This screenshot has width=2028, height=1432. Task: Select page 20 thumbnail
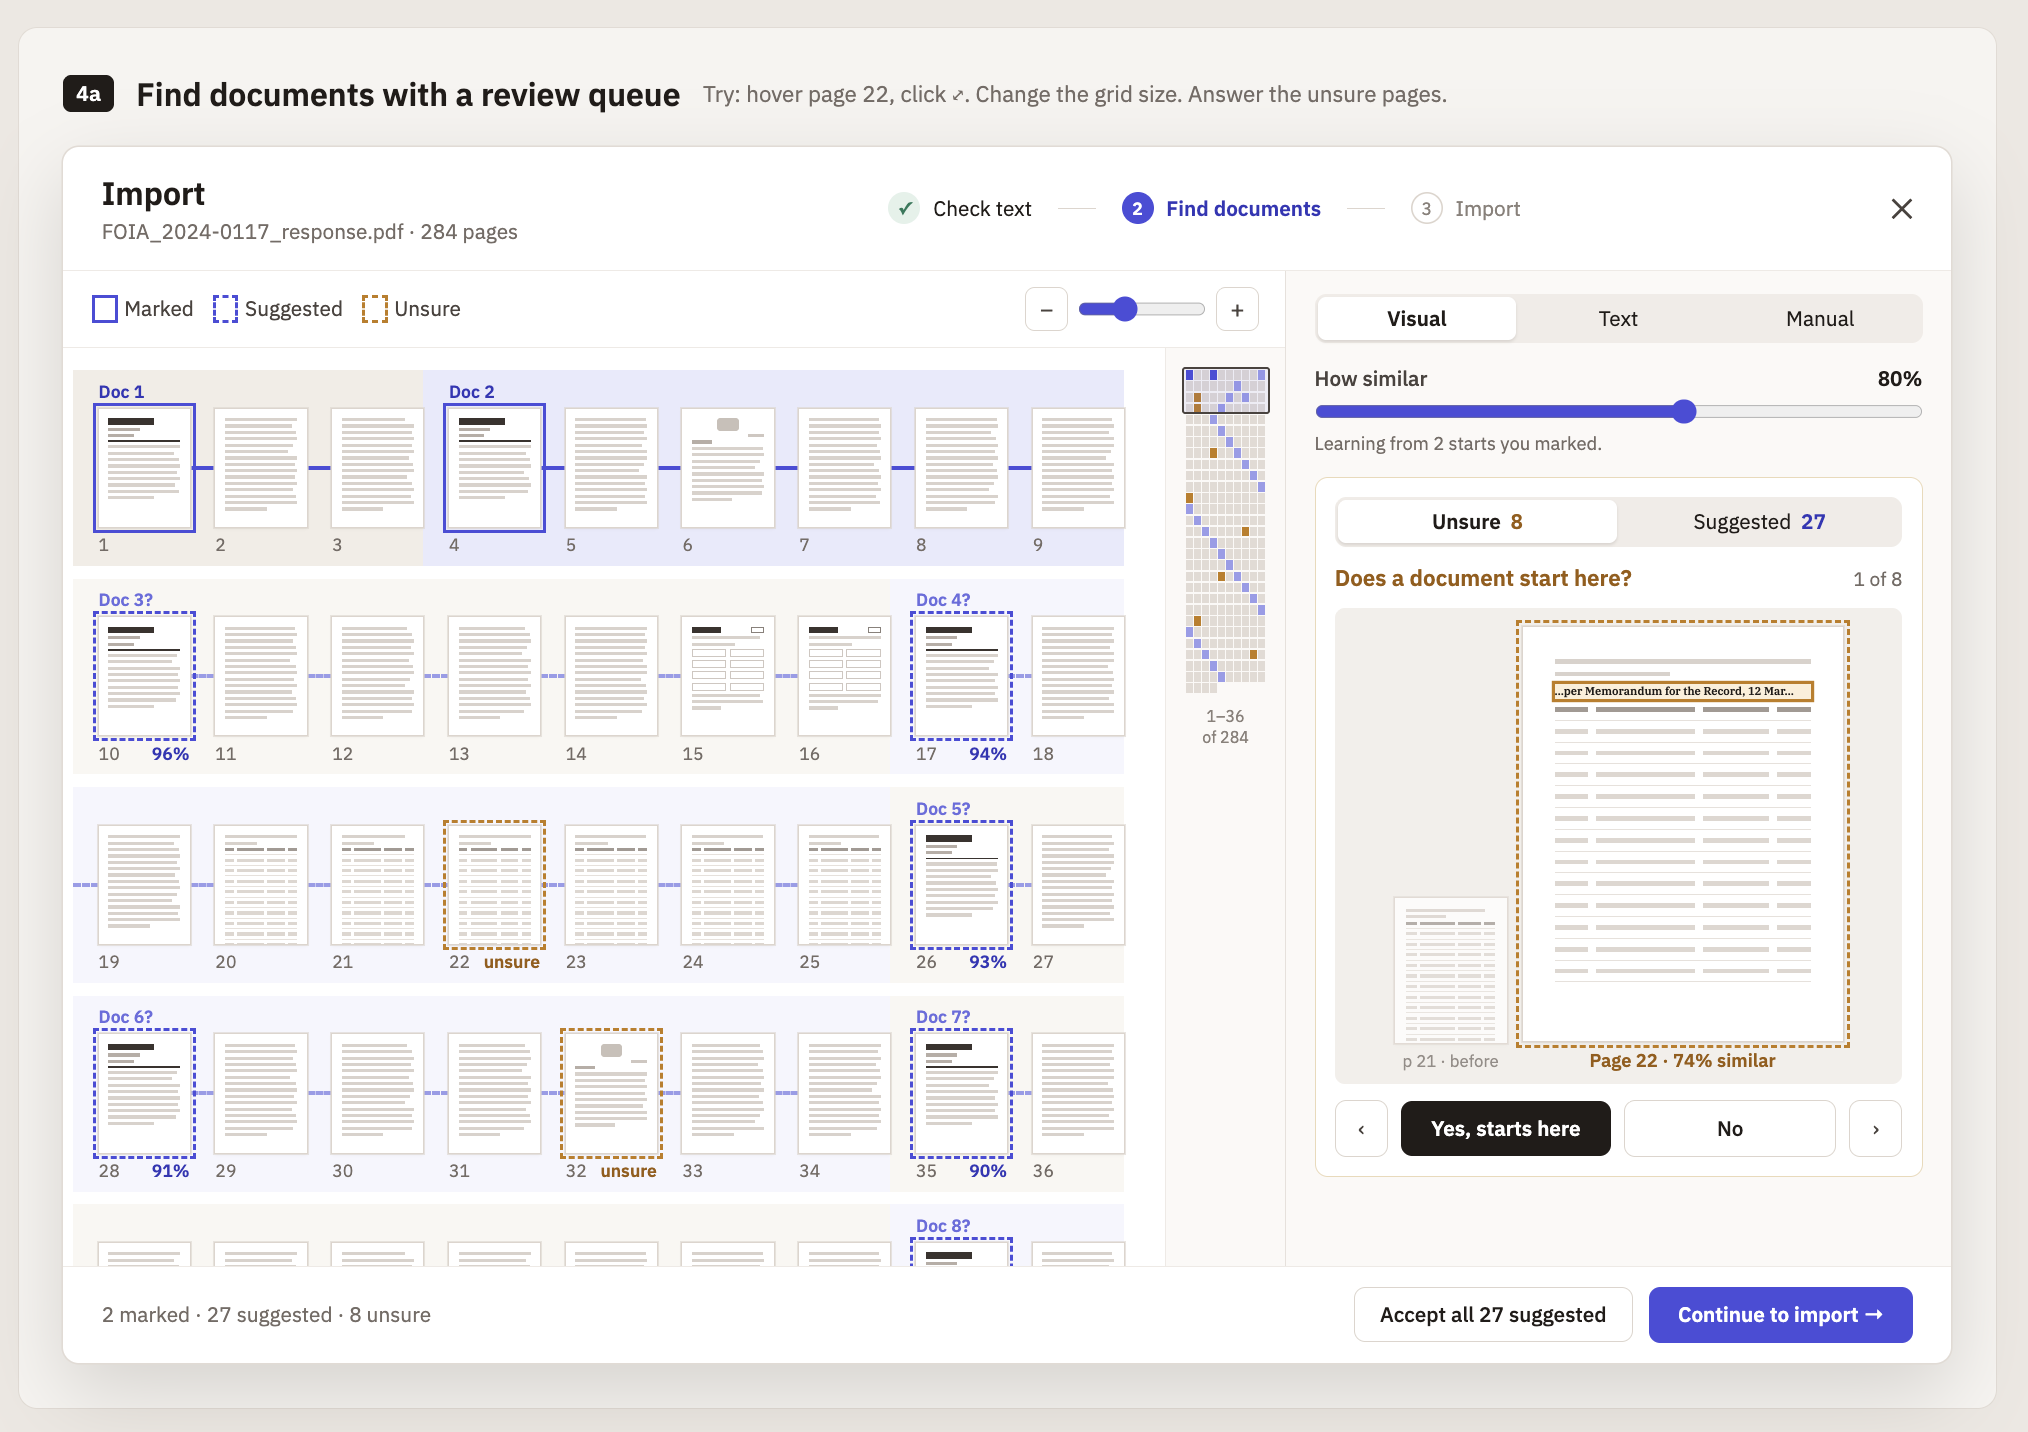click(261, 885)
